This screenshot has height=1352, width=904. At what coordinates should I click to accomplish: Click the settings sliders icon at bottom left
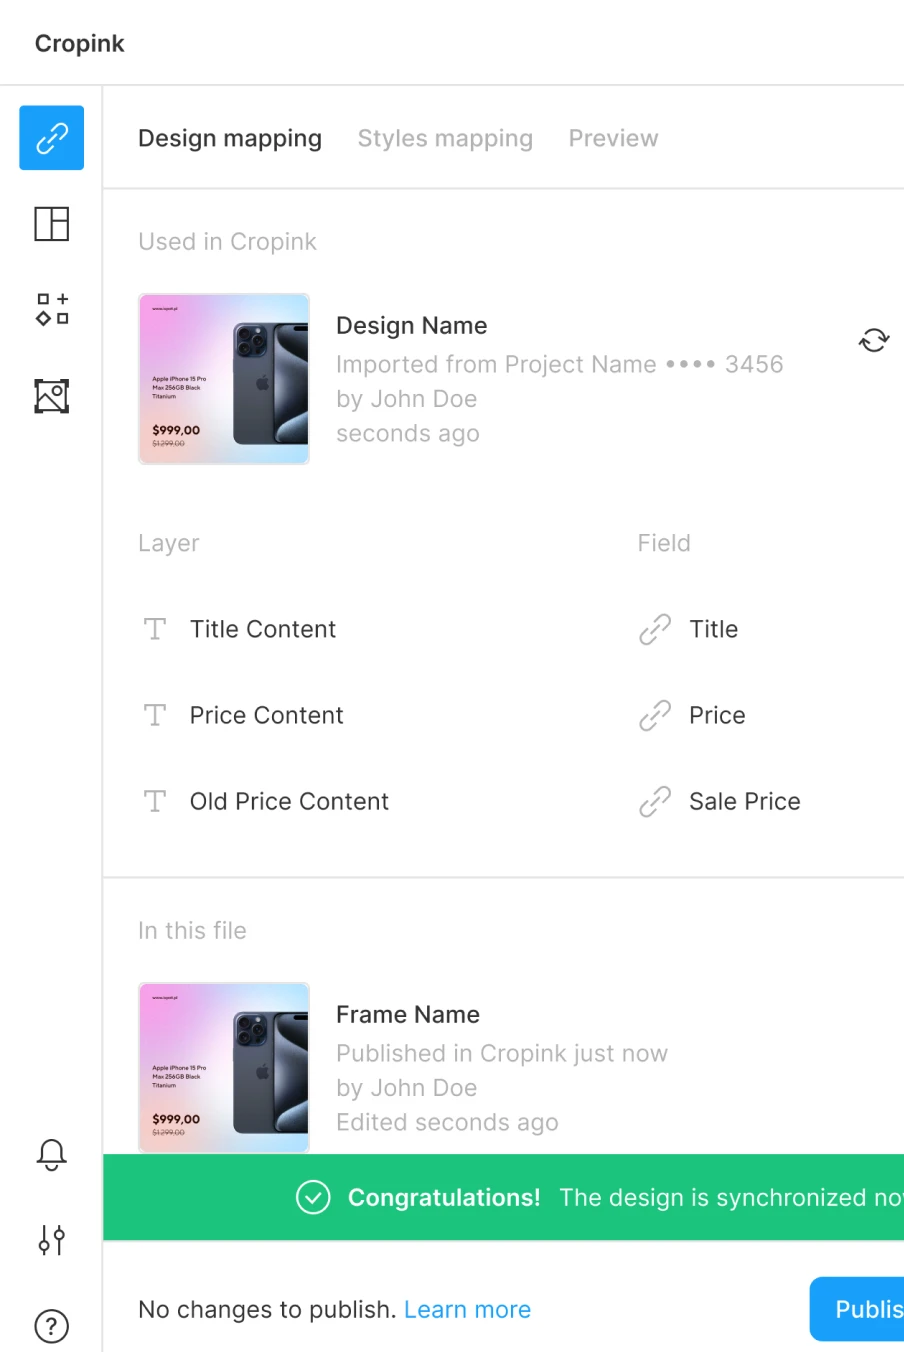point(51,1240)
